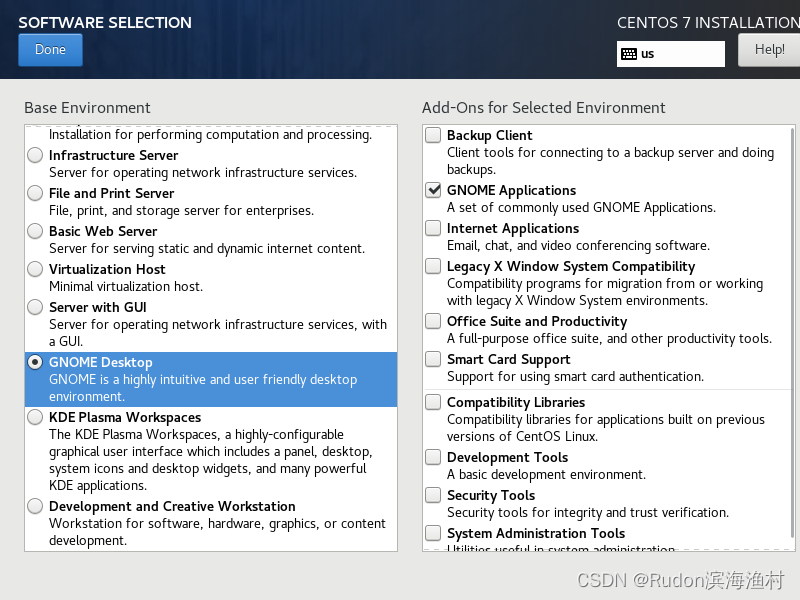Click 'Minimal virtualization host.' description
Image resolution: width=800 pixels, height=600 pixels.
click(126, 286)
